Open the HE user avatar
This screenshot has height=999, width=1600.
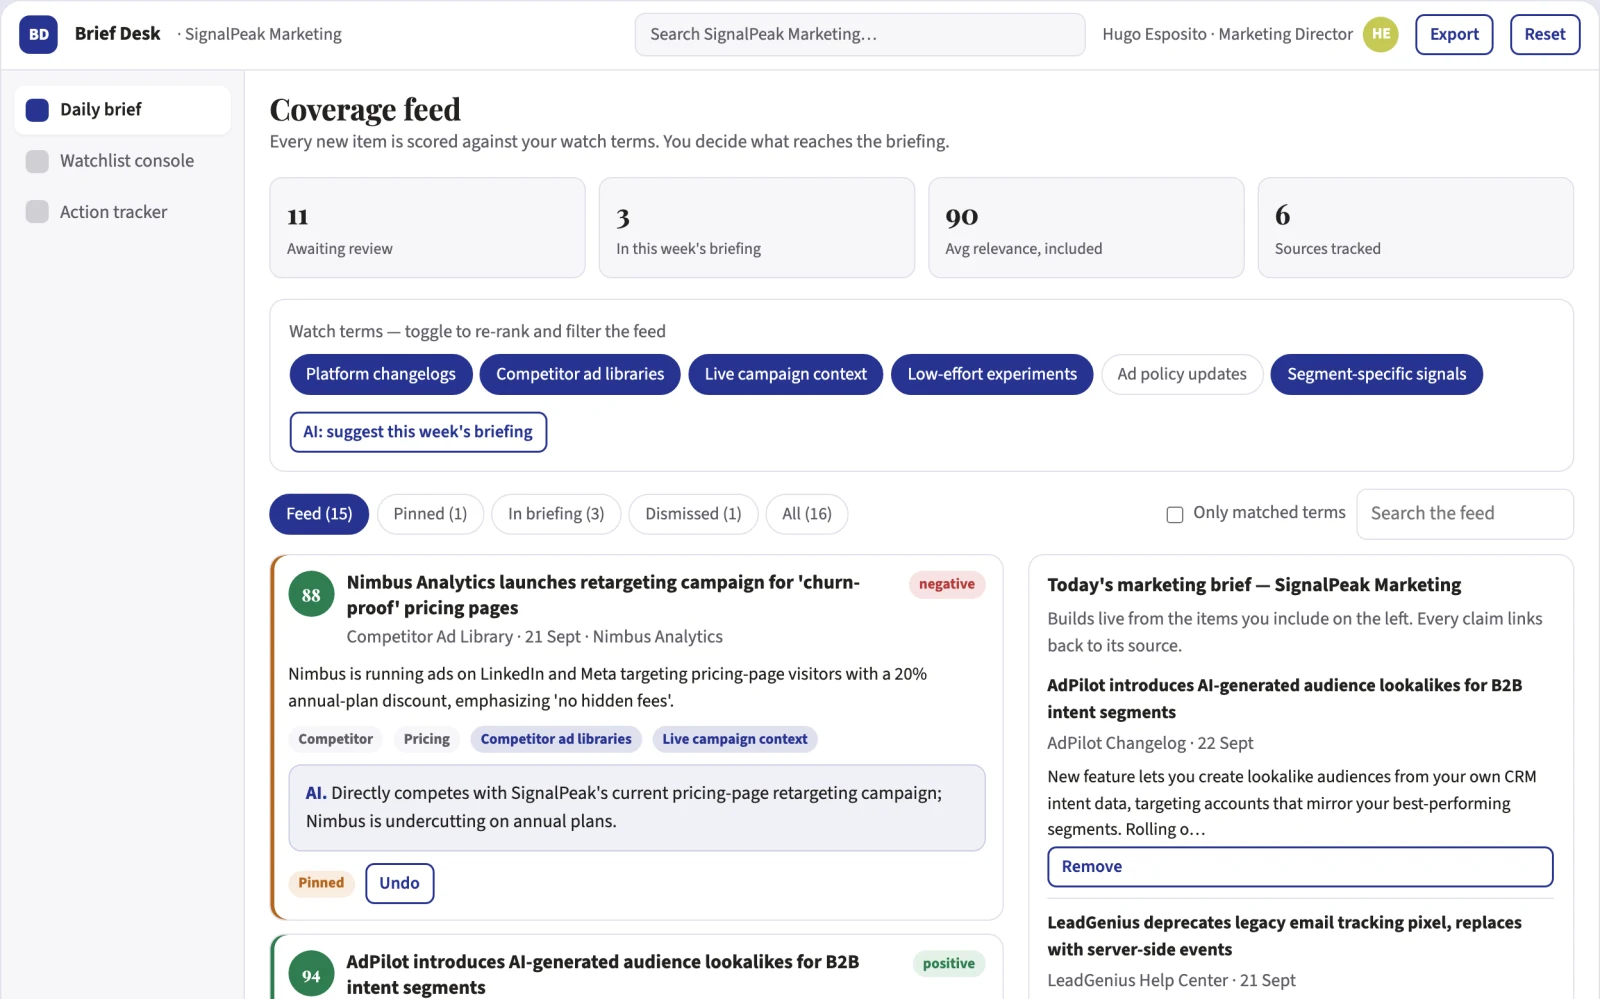[x=1380, y=34]
